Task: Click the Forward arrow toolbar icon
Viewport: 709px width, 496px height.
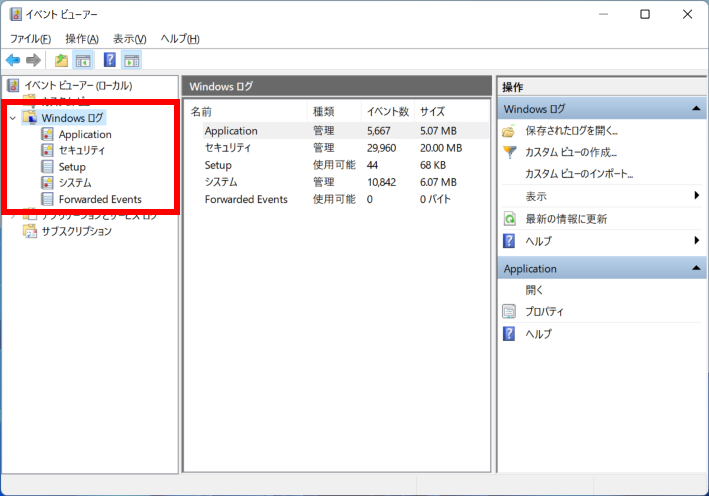Action: click(33, 60)
